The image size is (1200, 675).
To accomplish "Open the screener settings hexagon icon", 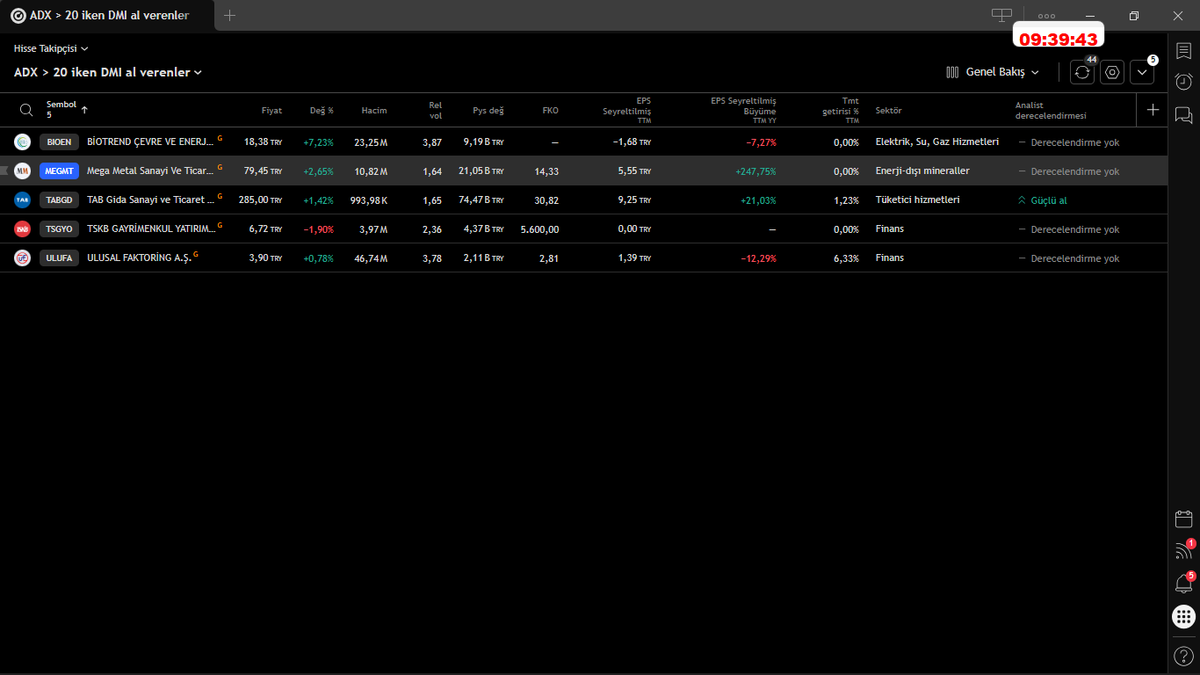I will tap(1112, 72).
